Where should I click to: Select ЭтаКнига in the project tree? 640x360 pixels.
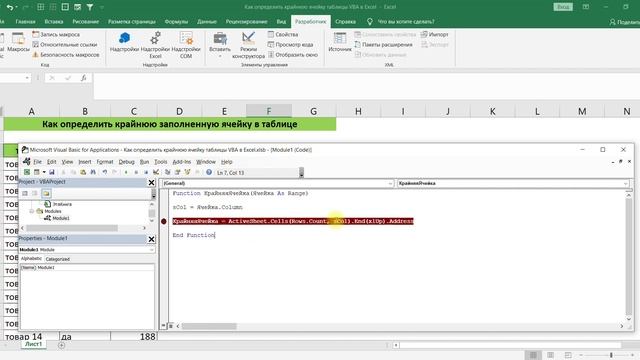62,204
